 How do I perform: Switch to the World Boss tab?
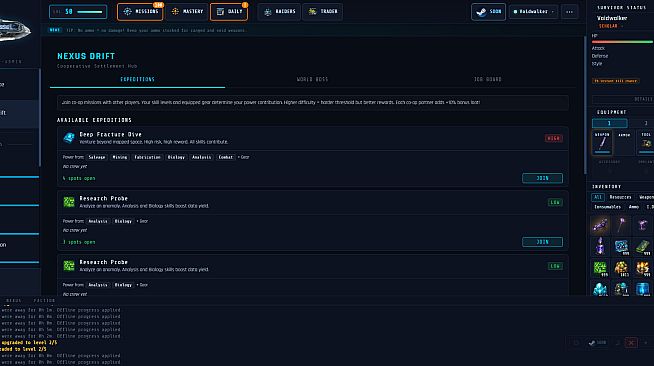(x=312, y=79)
